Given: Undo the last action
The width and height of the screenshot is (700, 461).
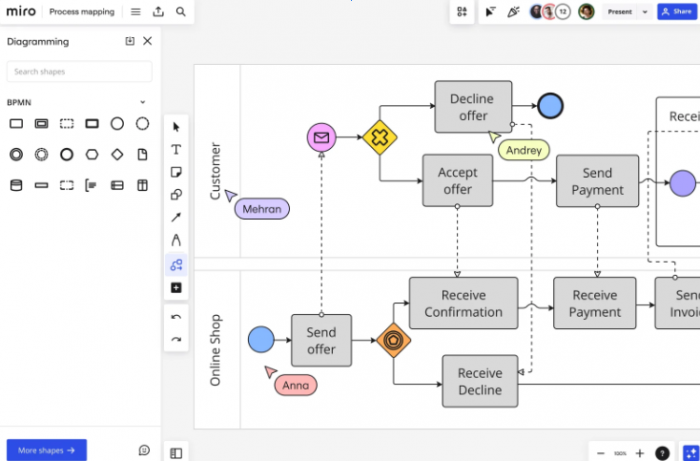Looking at the screenshot, I should [x=176, y=317].
